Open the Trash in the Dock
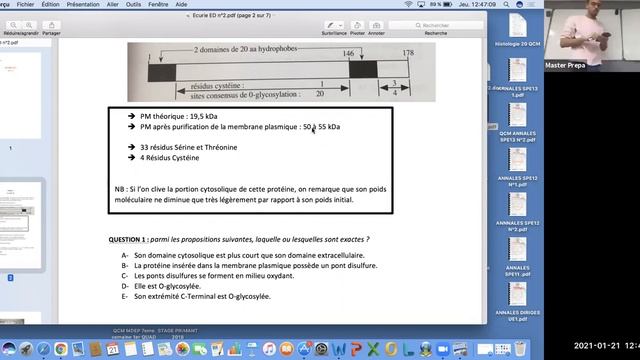640x360 pixels. pyautogui.click(x=520, y=349)
